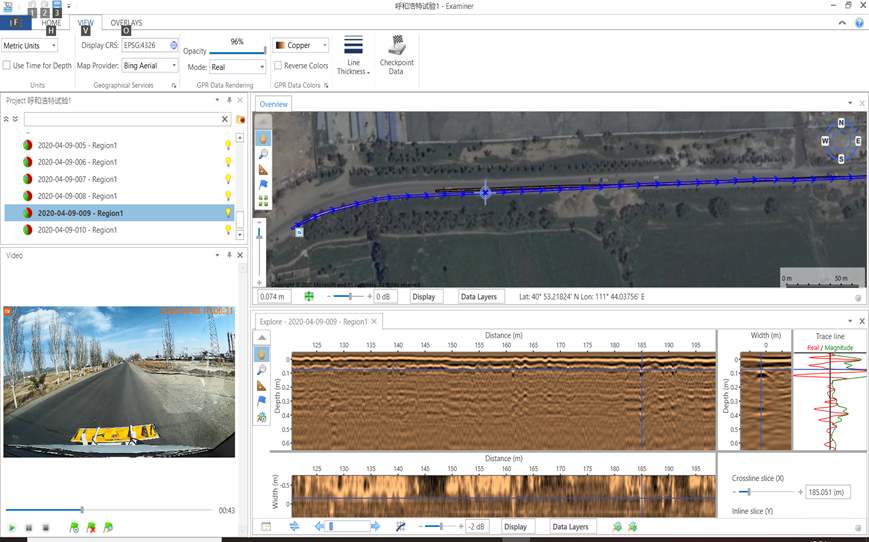The image size is (869, 542).
Task: Click Data Layers button in Overview panel
Action: (x=479, y=297)
